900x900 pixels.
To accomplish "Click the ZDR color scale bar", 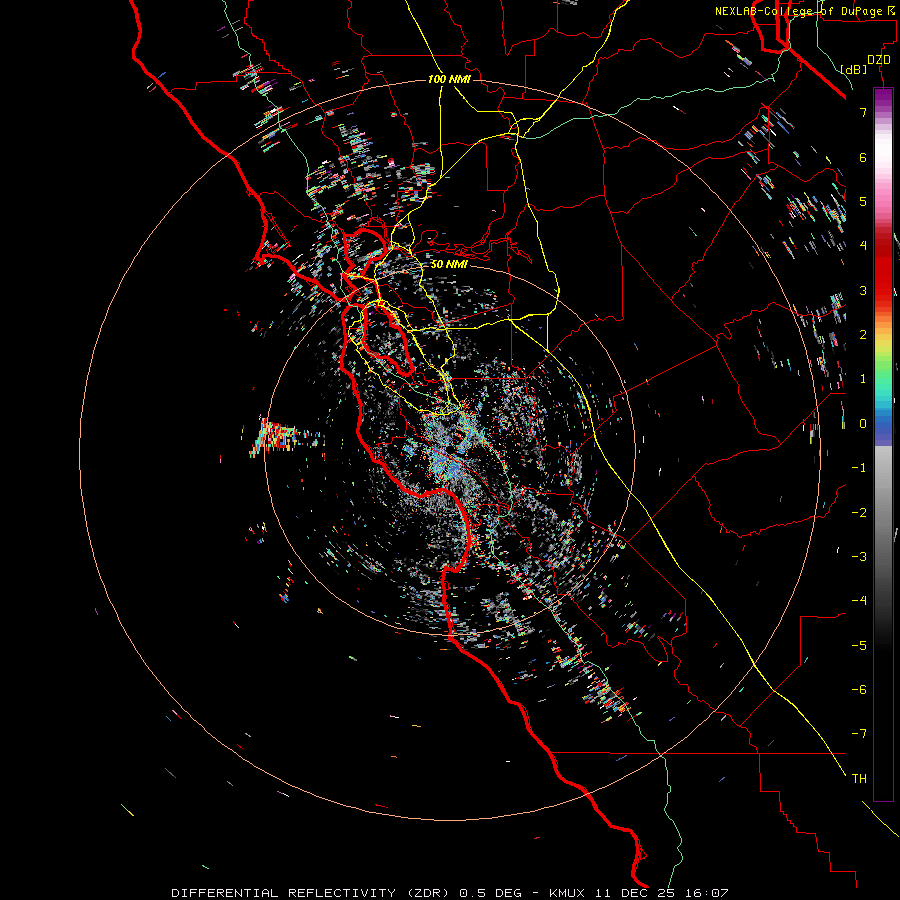I will coord(883,444).
